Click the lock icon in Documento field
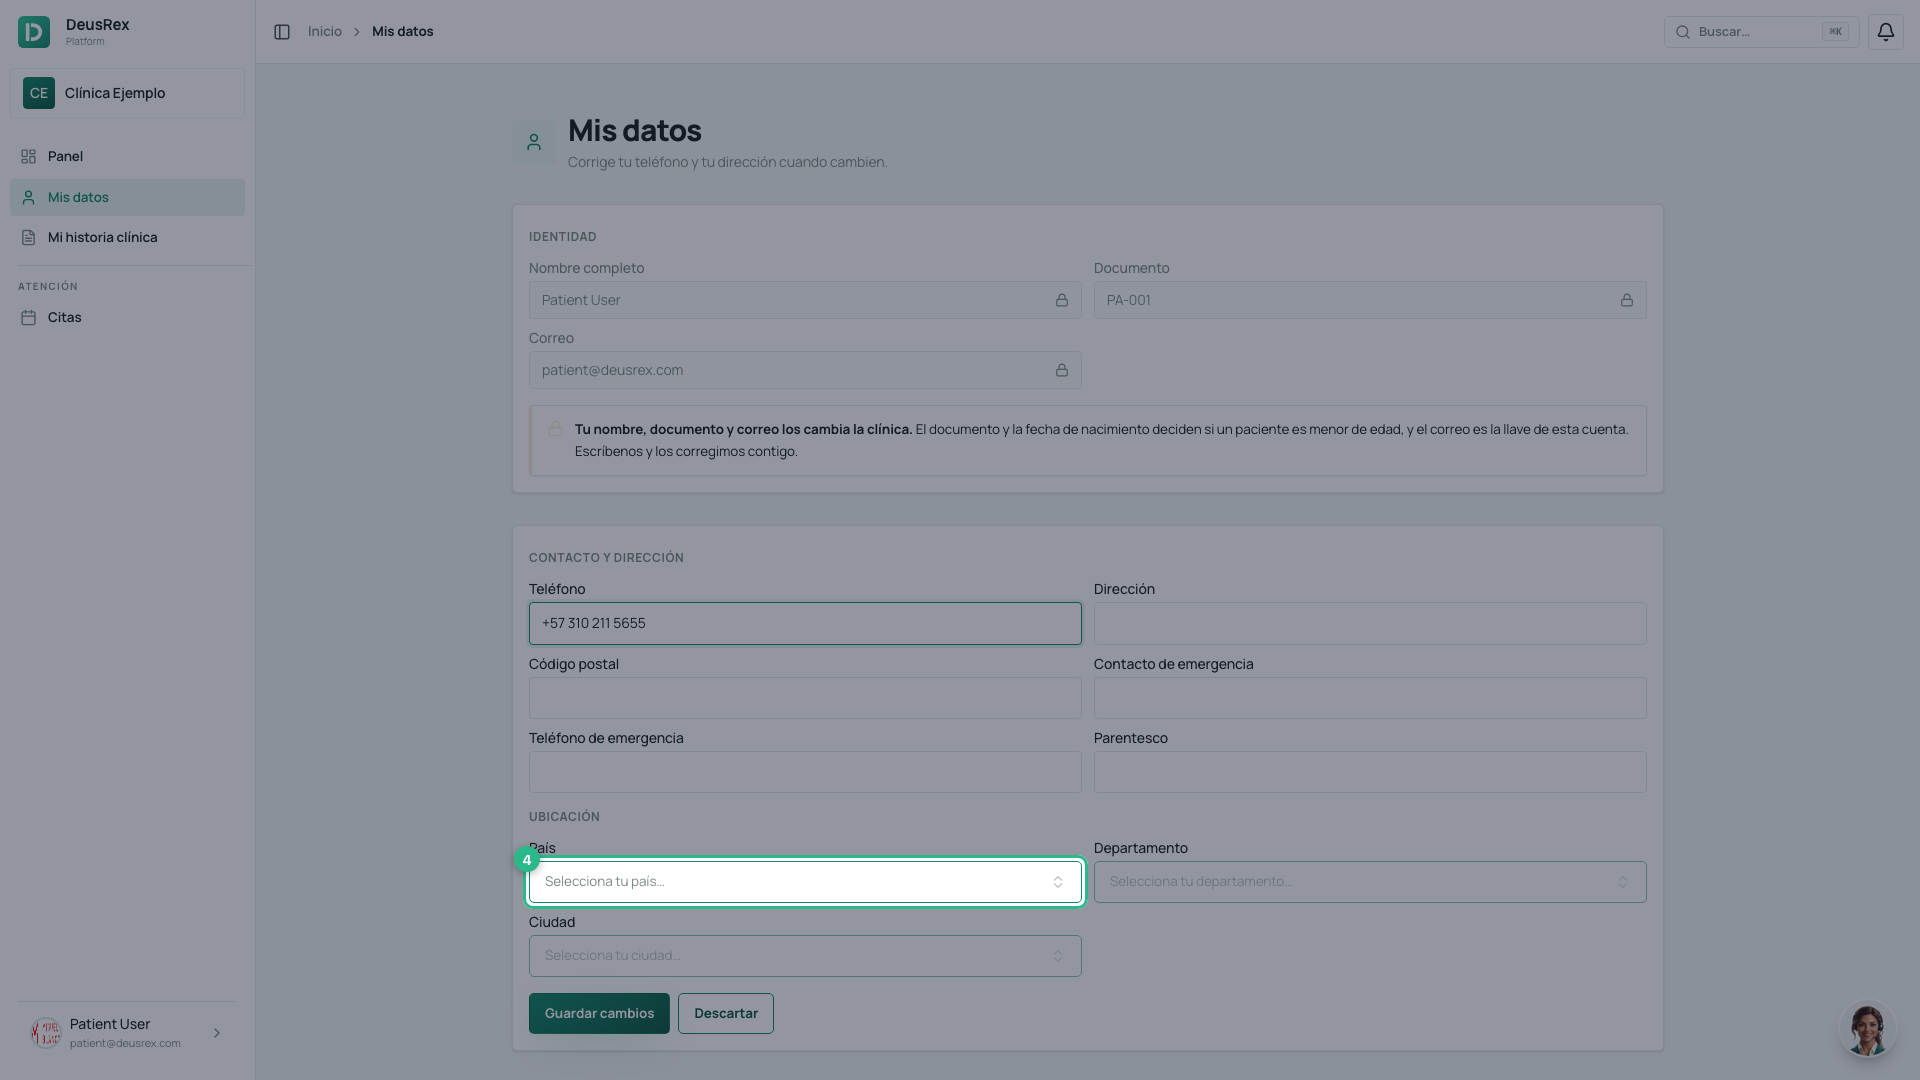1920x1080 pixels. click(x=1626, y=300)
